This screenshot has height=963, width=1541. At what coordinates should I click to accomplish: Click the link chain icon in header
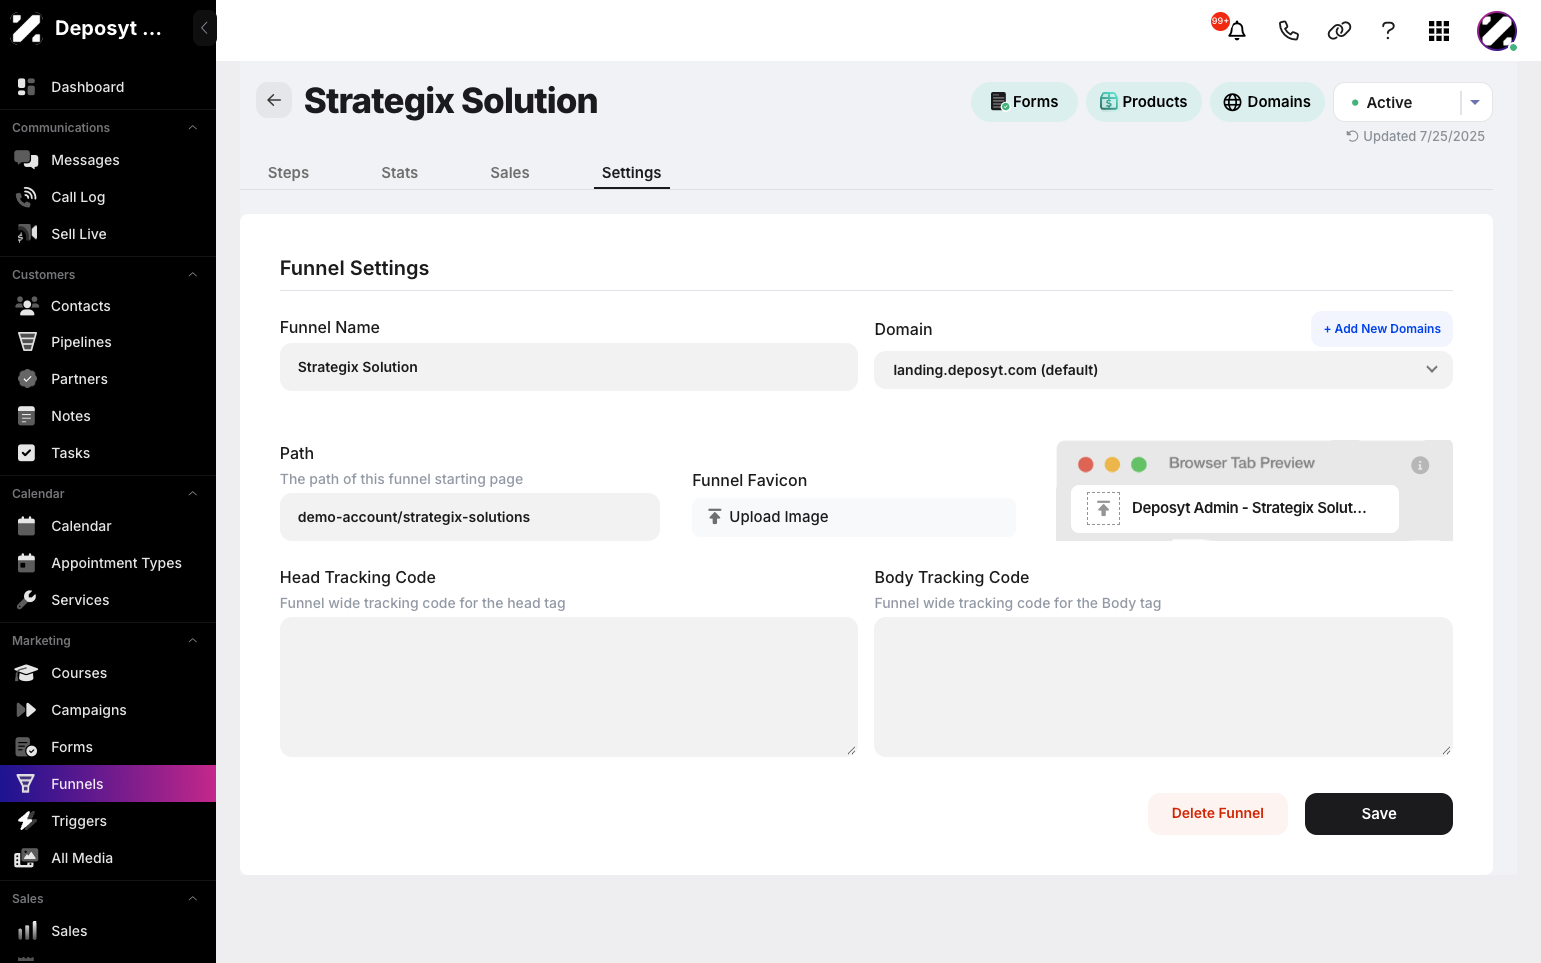(1339, 31)
